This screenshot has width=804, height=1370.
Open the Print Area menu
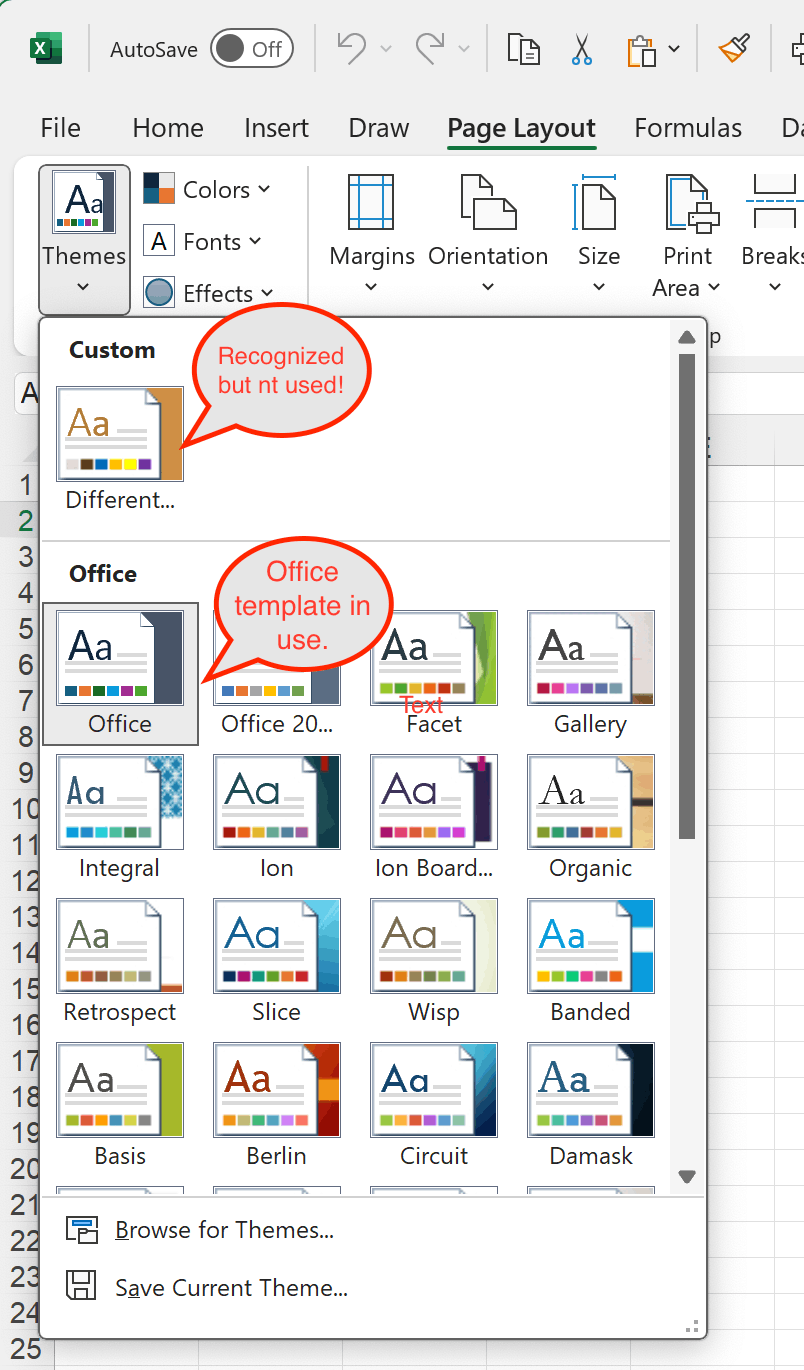[687, 235]
